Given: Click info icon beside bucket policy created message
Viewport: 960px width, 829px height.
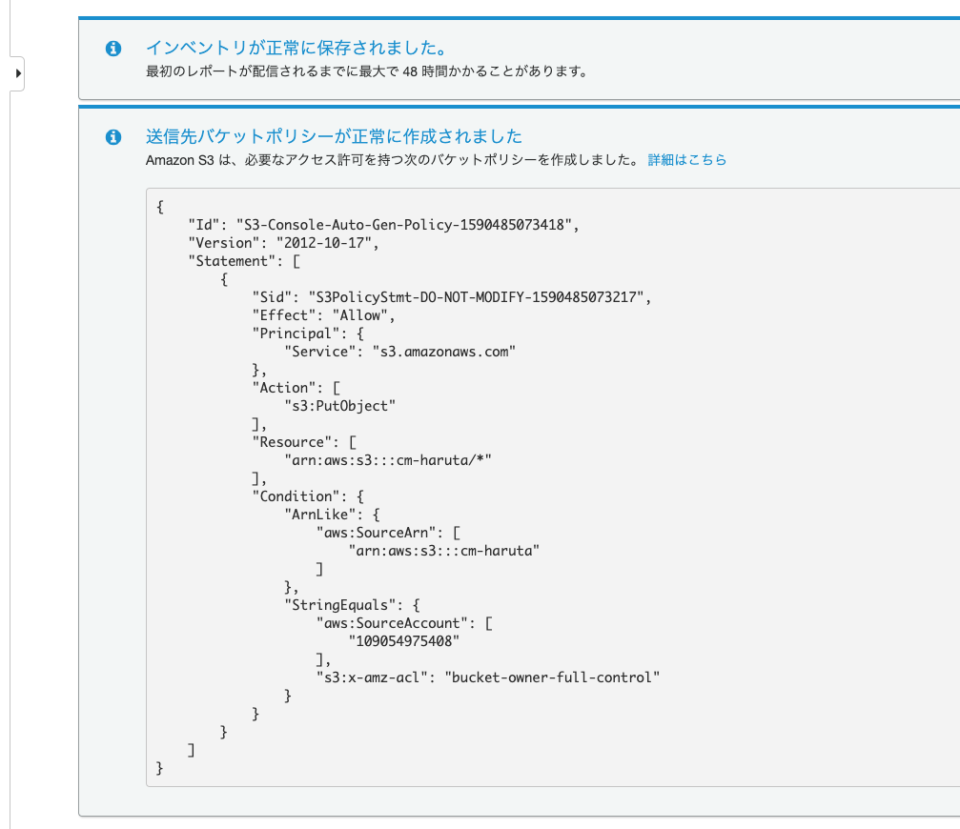Looking at the screenshot, I should (x=113, y=137).
